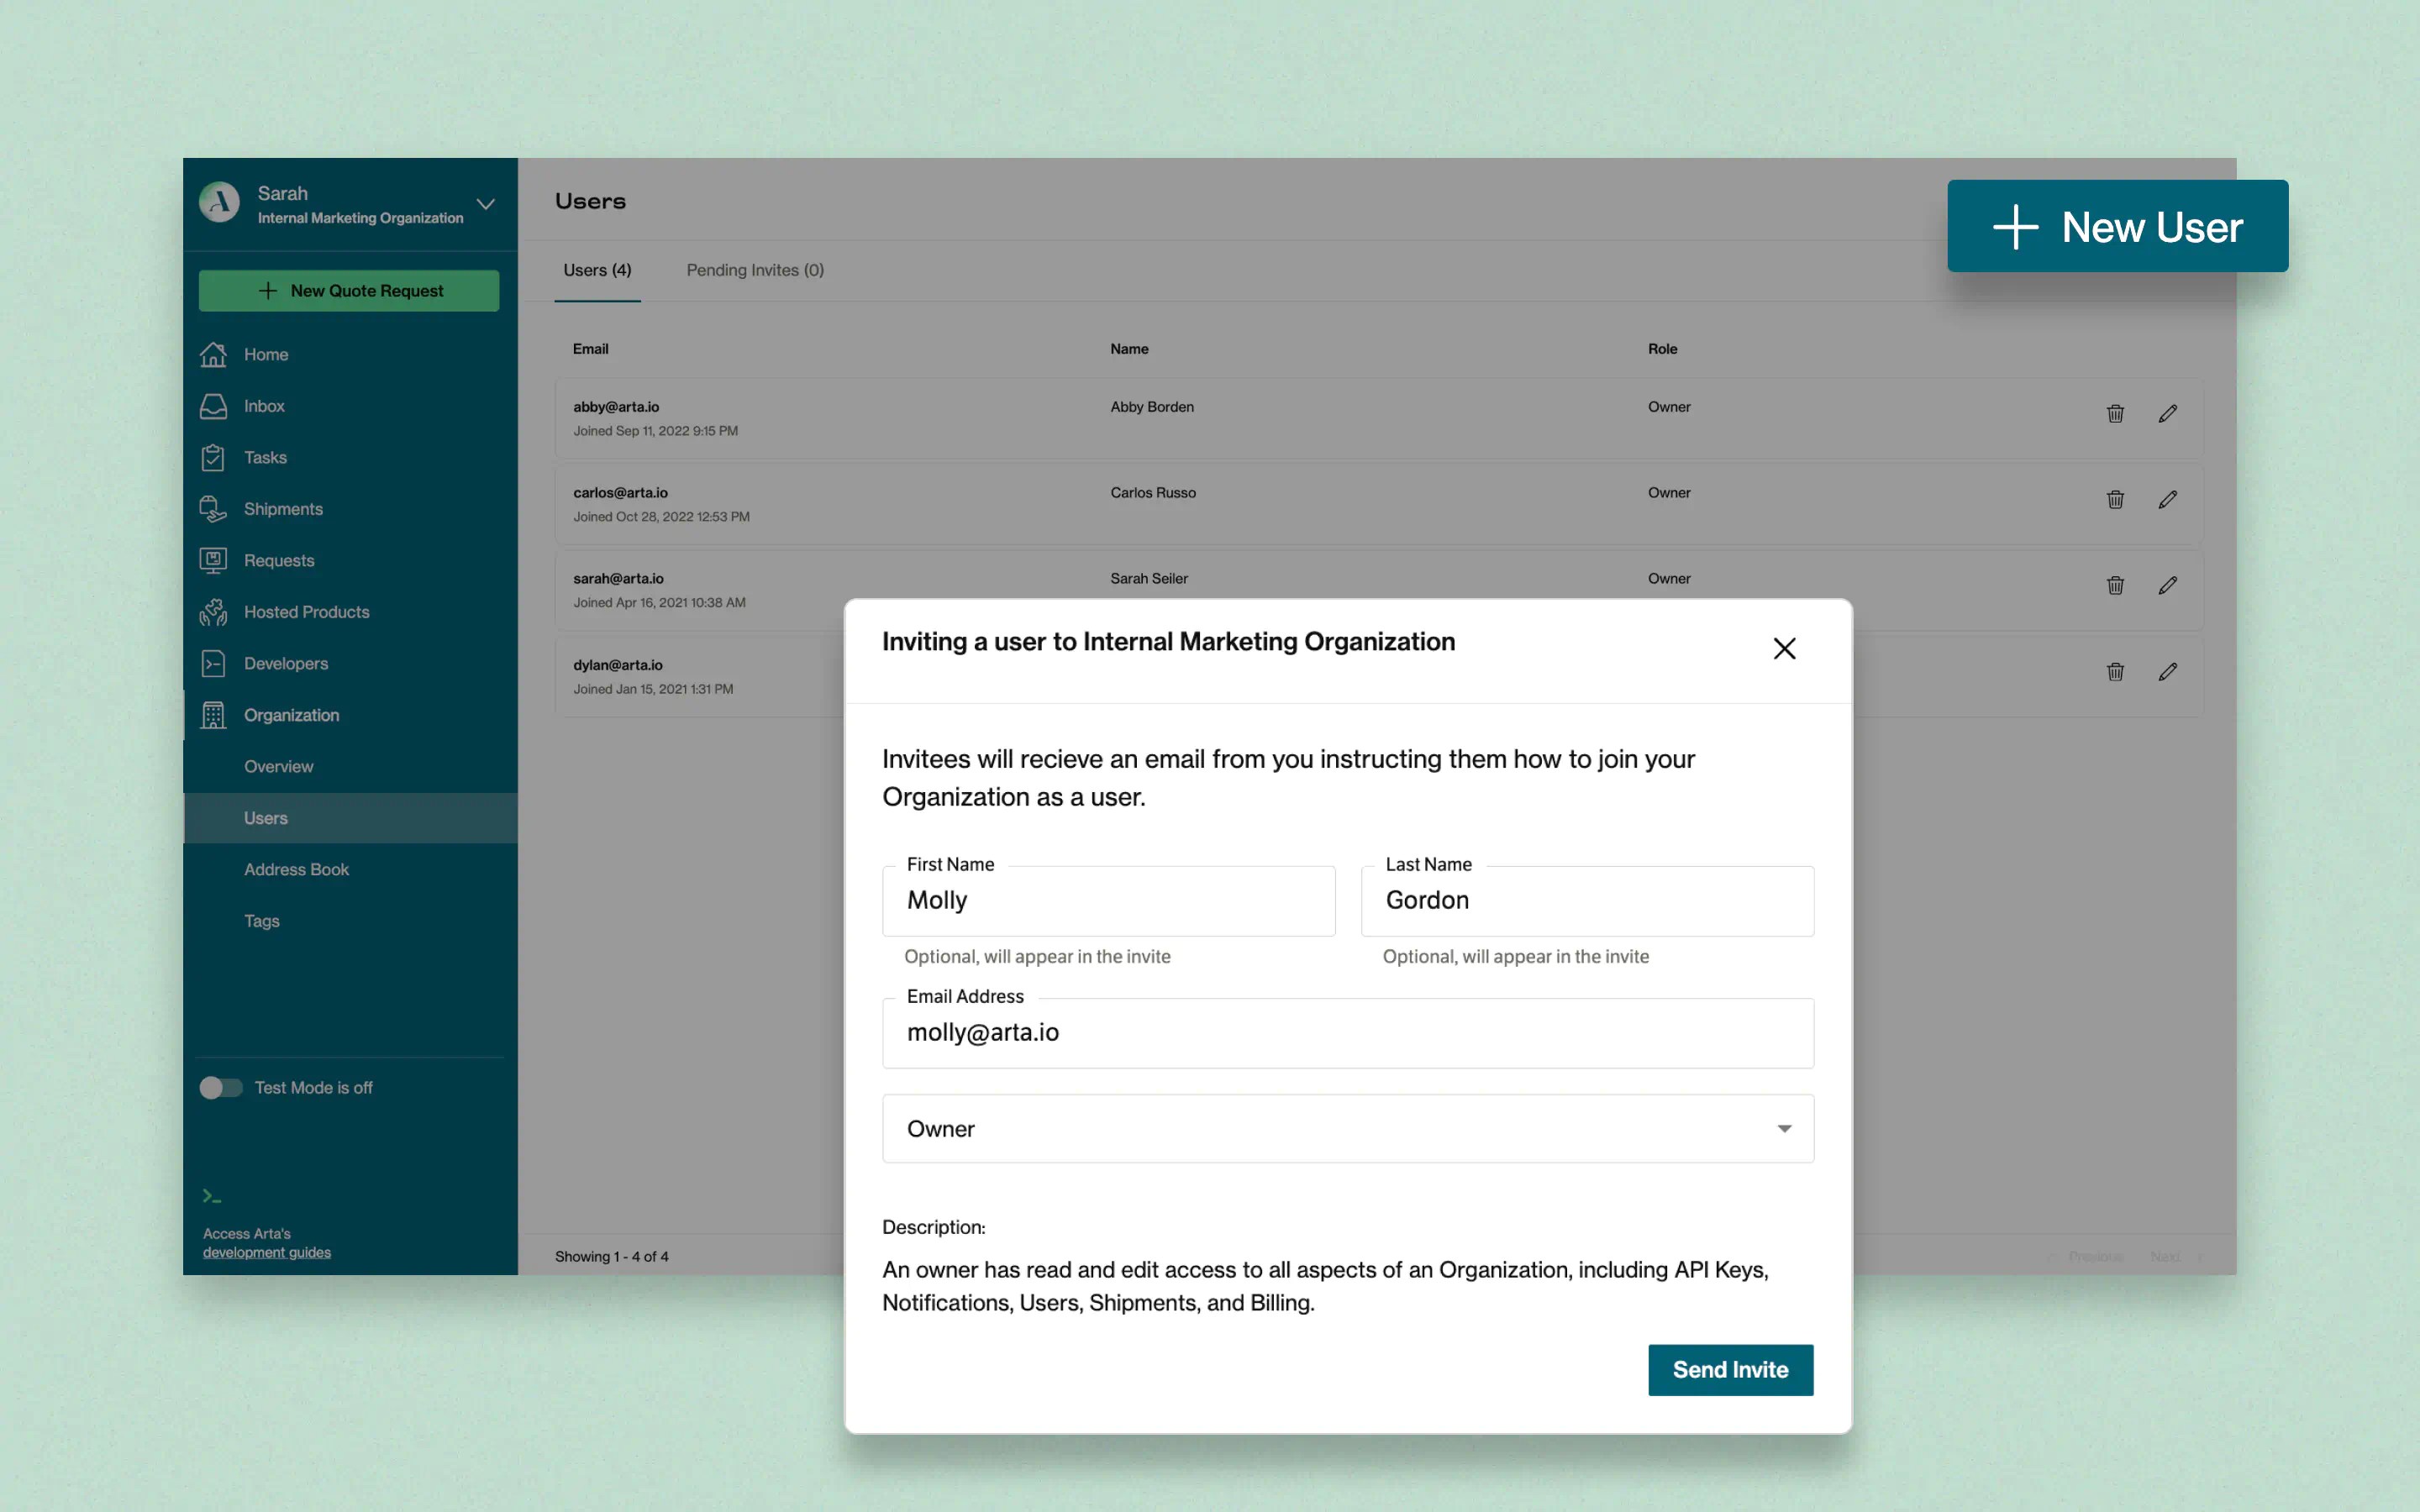The image size is (2420, 1512).
Task: Click the Send Invite button
Action: point(1730,1369)
